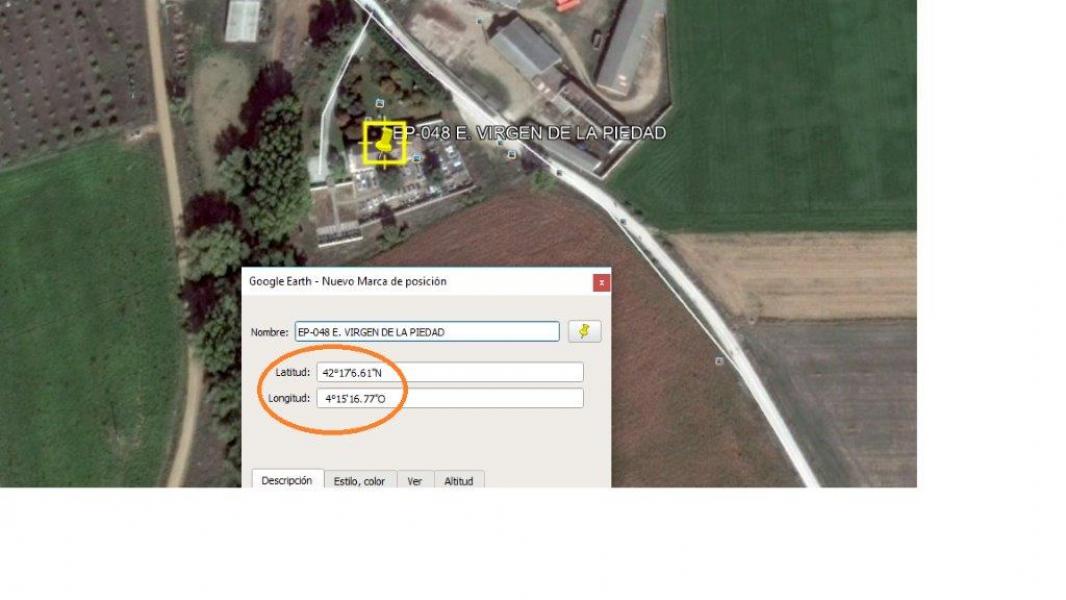1066x600 pixels.
Task: Click the photo icon on the lower road
Action: tap(719, 361)
